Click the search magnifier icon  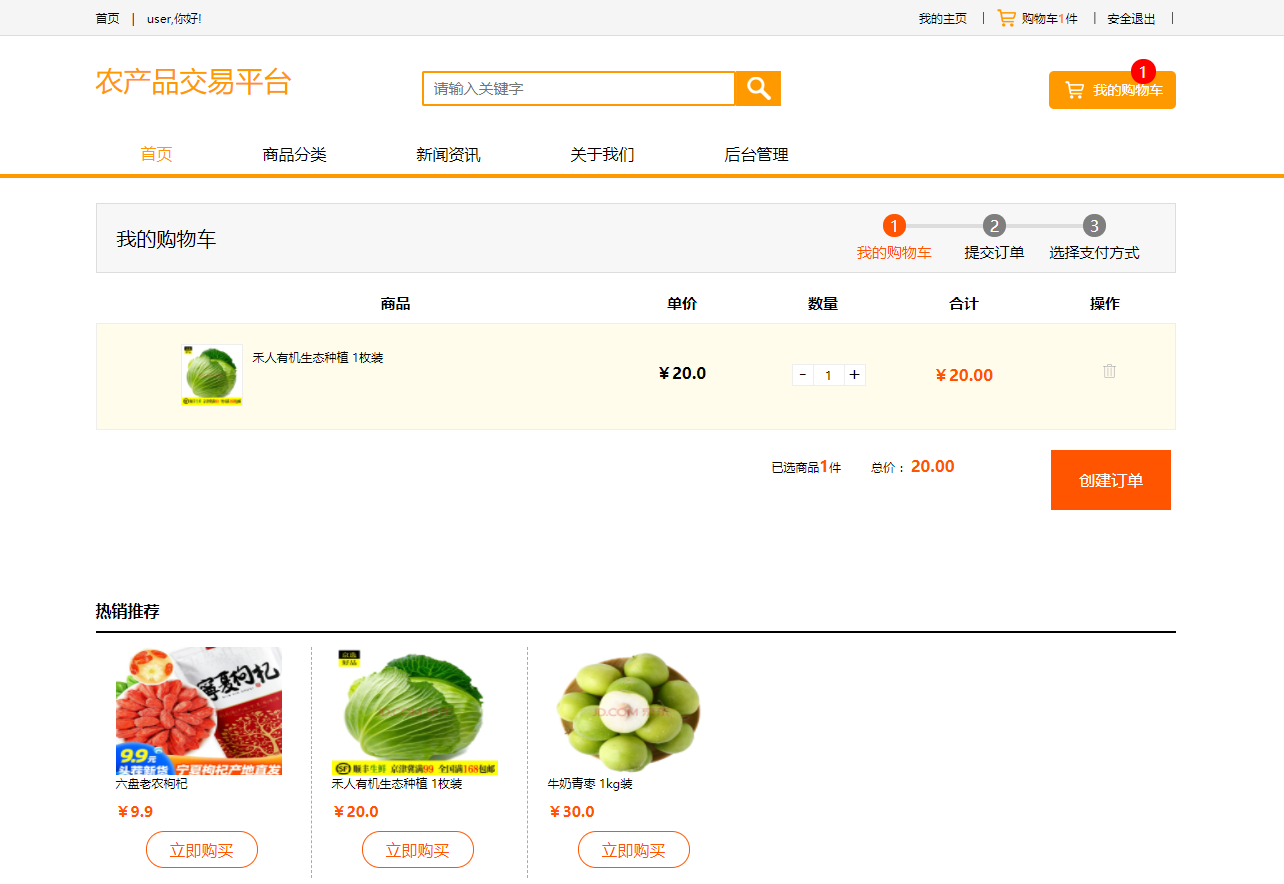757,88
